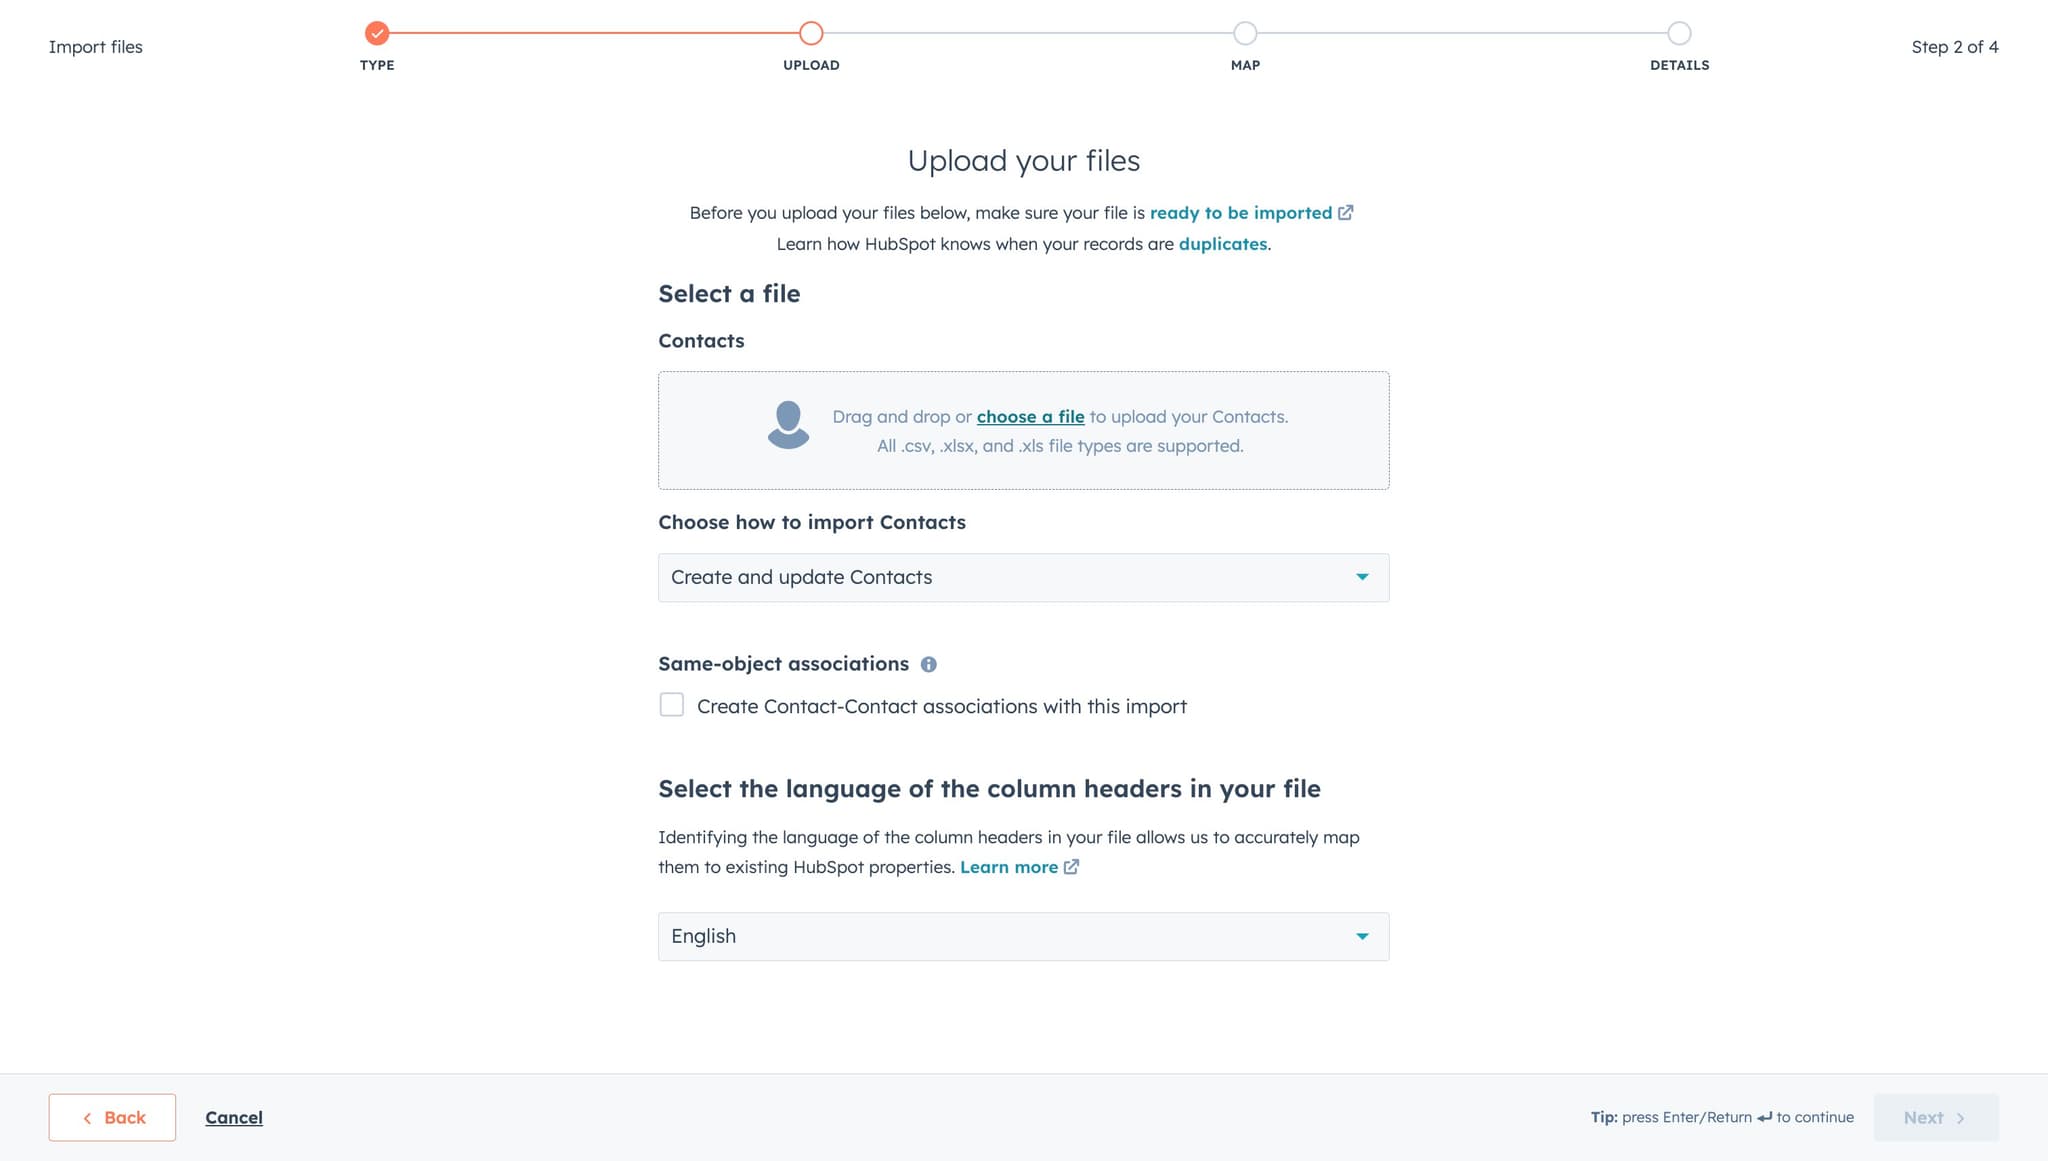Click the external link icon next to 'Learn more'
Screen dimensions: 2048x1161
(1073, 867)
